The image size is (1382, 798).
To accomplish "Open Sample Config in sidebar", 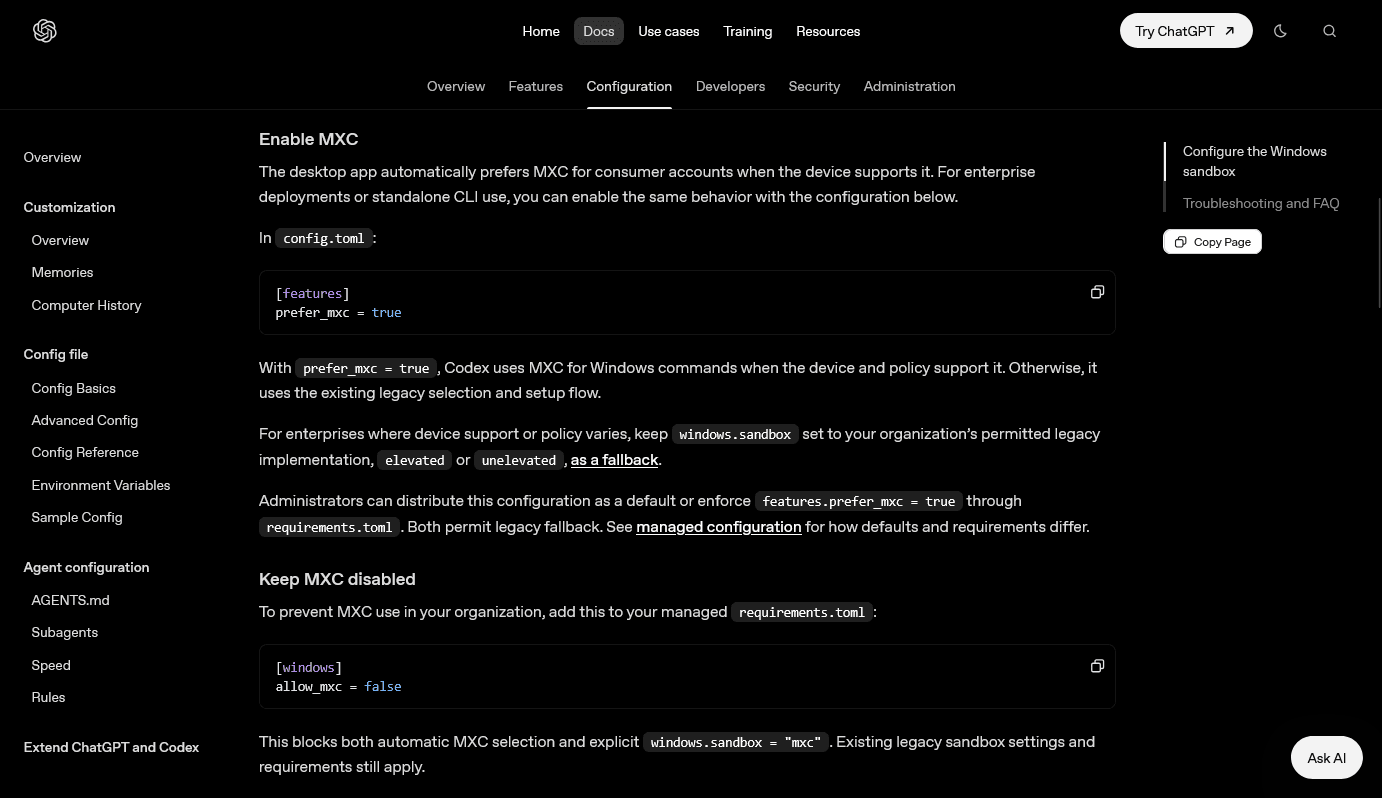I will point(77,518).
